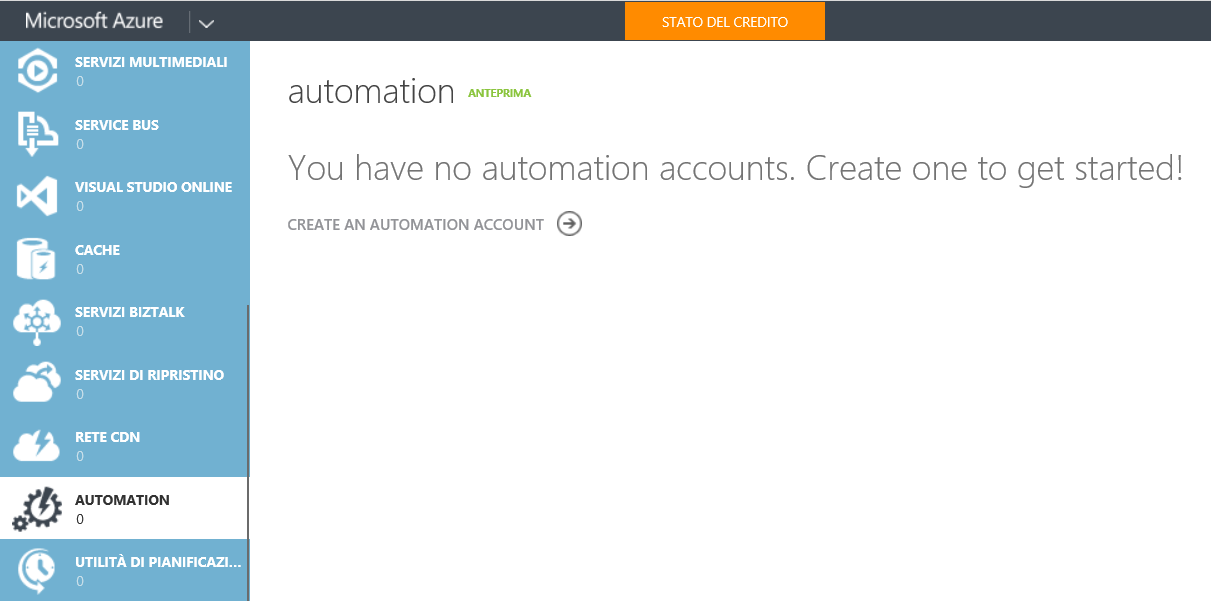Click the Utilità di Pianificazione clock icon
The width and height of the screenshot is (1211, 601).
click(37, 571)
